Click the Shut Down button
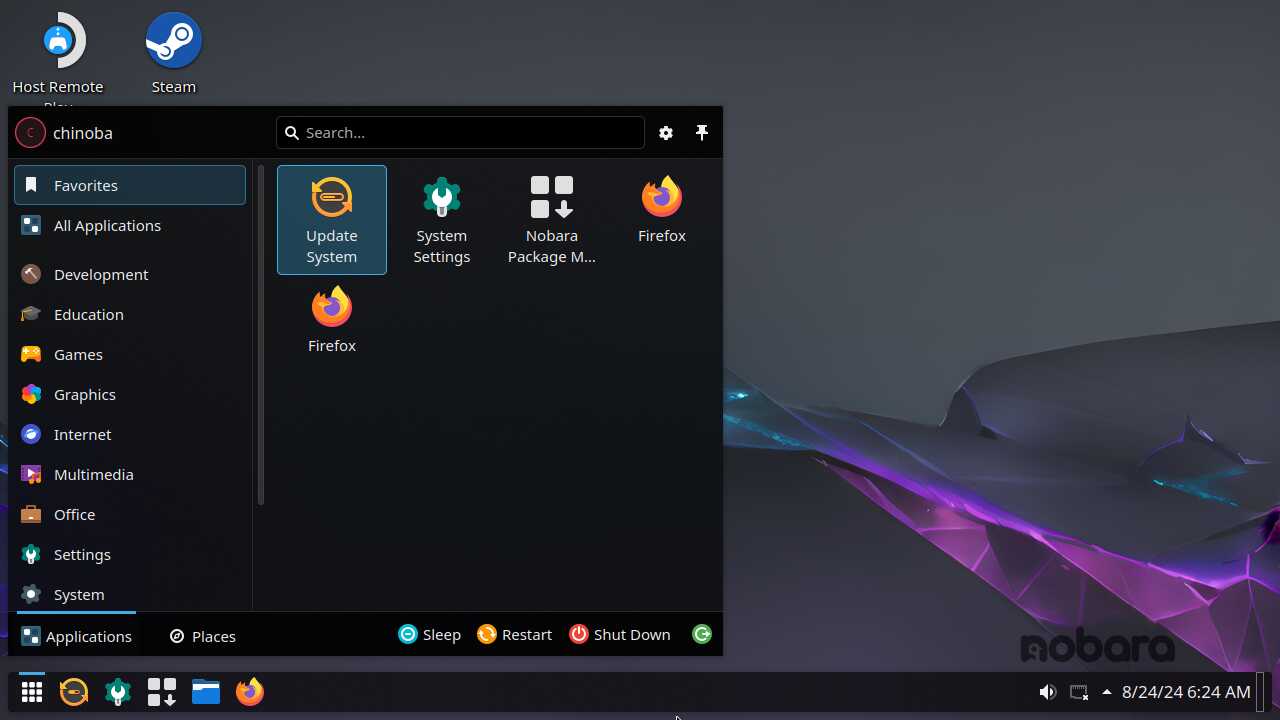The height and width of the screenshot is (720, 1280). 620,634
